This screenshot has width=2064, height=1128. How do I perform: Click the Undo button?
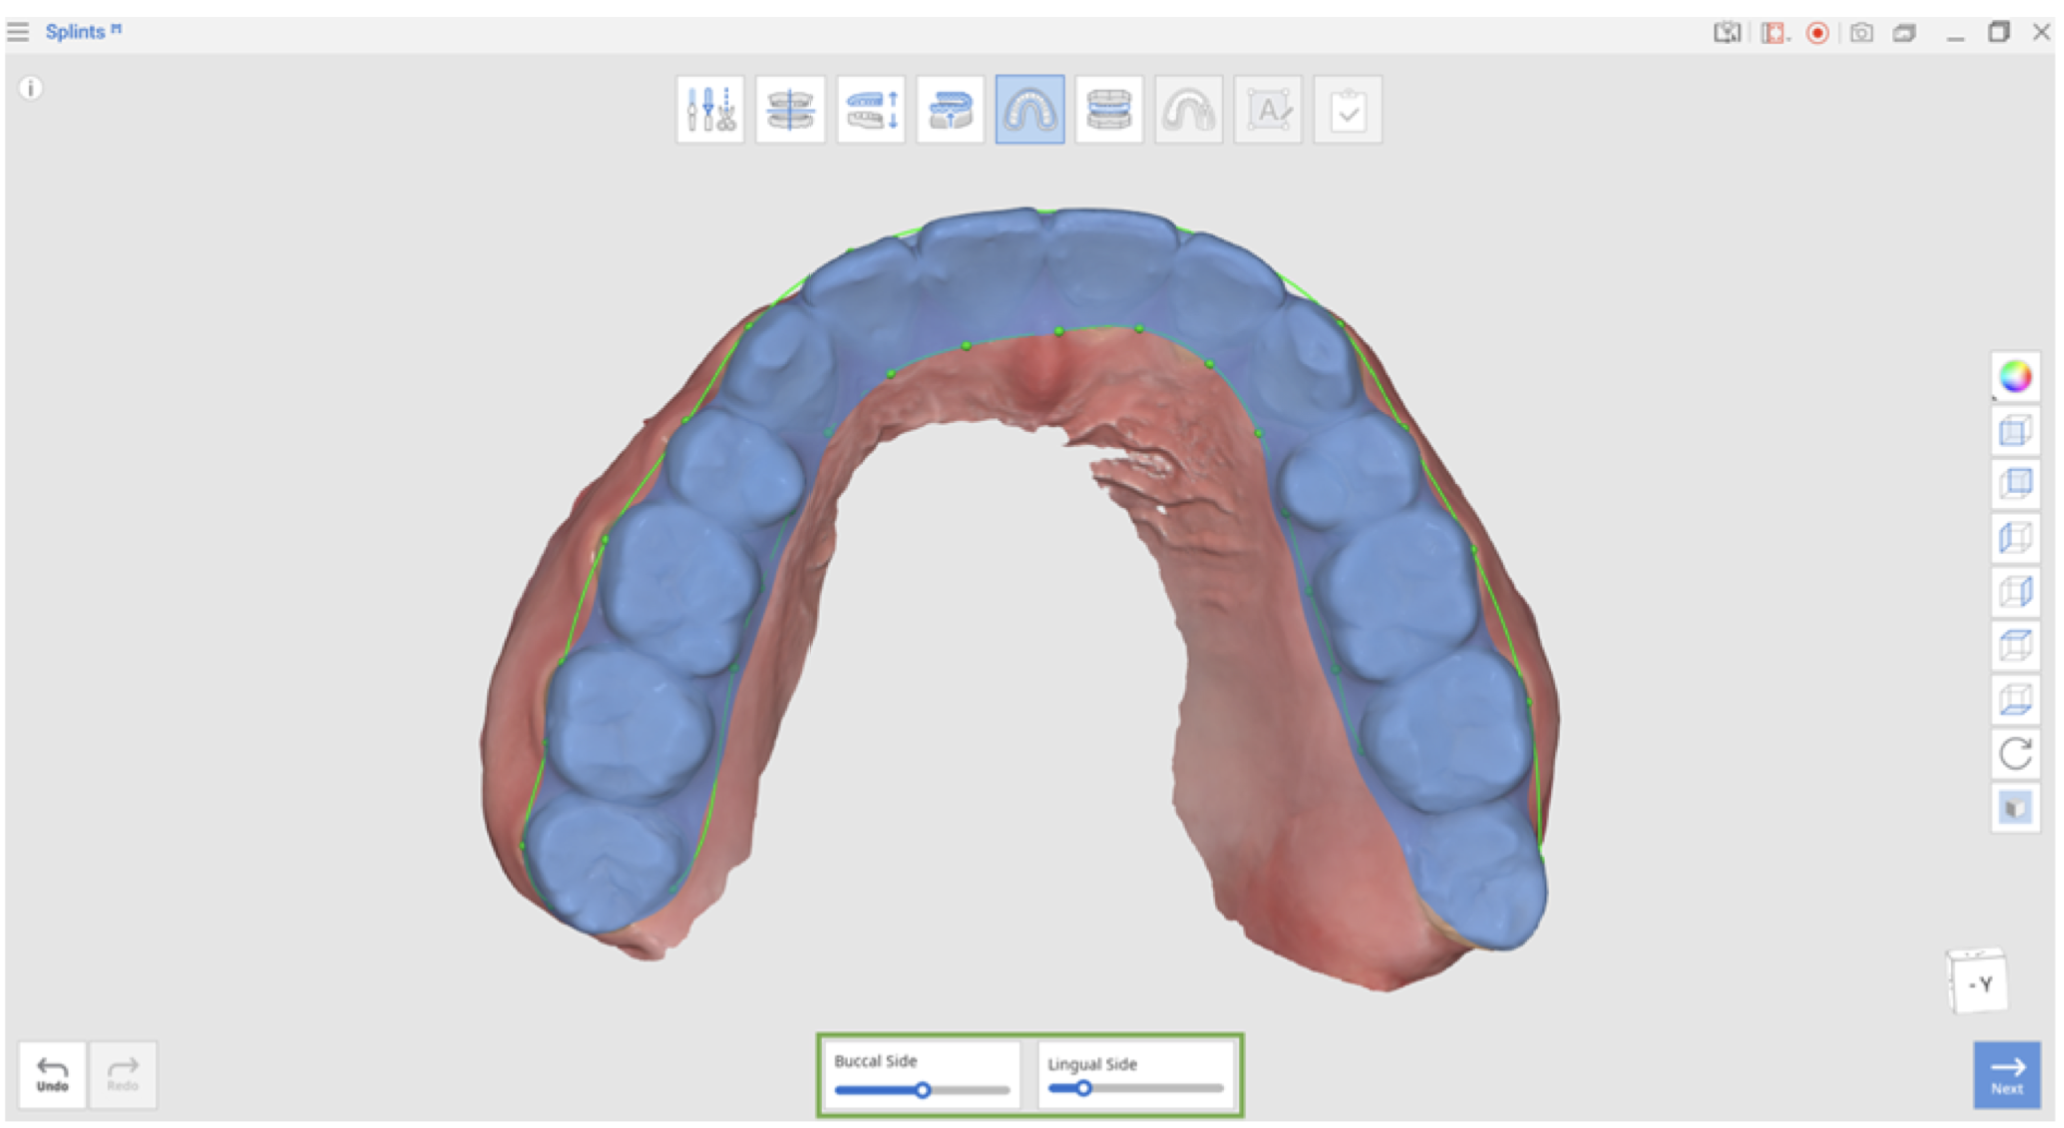click(x=52, y=1075)
